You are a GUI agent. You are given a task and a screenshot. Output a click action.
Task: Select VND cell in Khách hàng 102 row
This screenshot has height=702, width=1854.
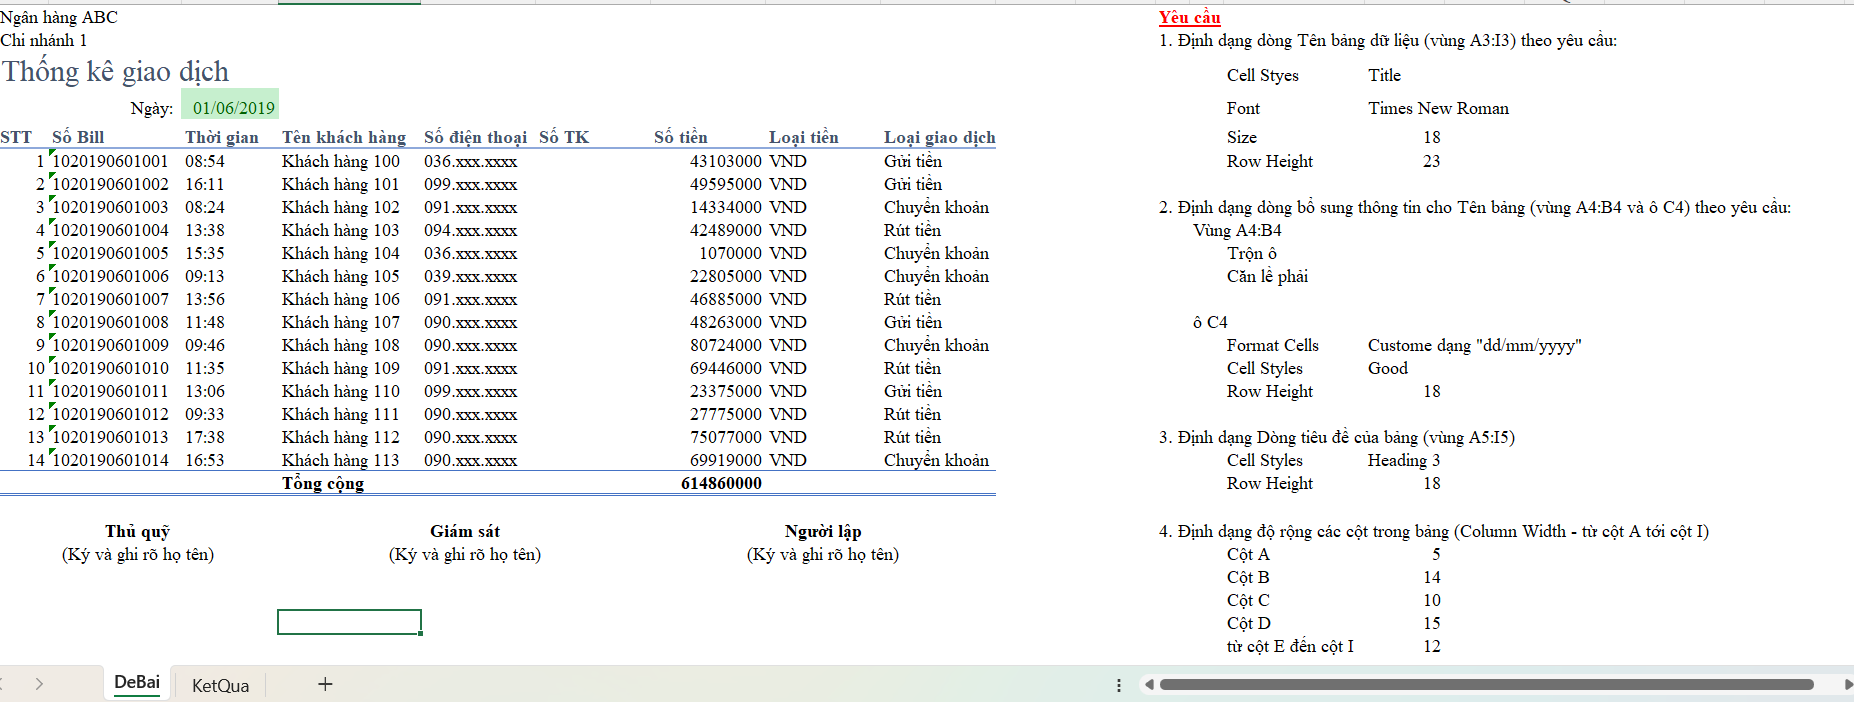point(788,207)
